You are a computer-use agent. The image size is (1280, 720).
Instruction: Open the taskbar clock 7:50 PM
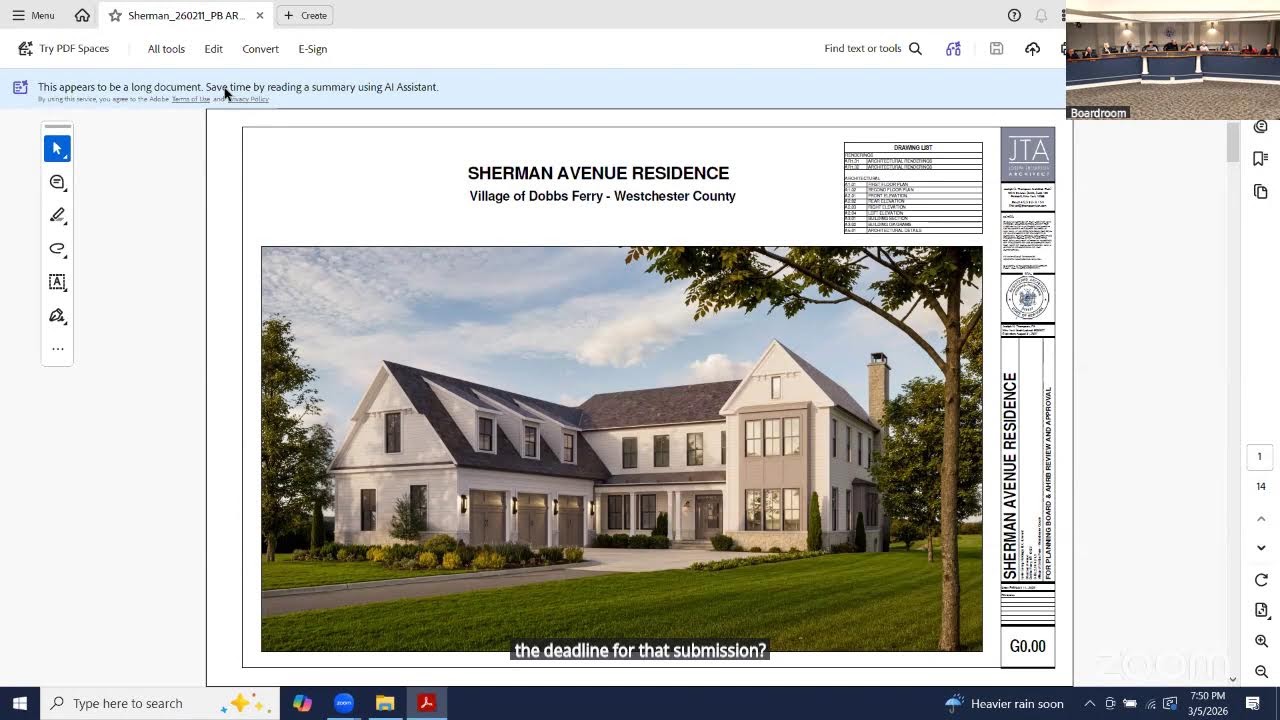[1208, 703]
